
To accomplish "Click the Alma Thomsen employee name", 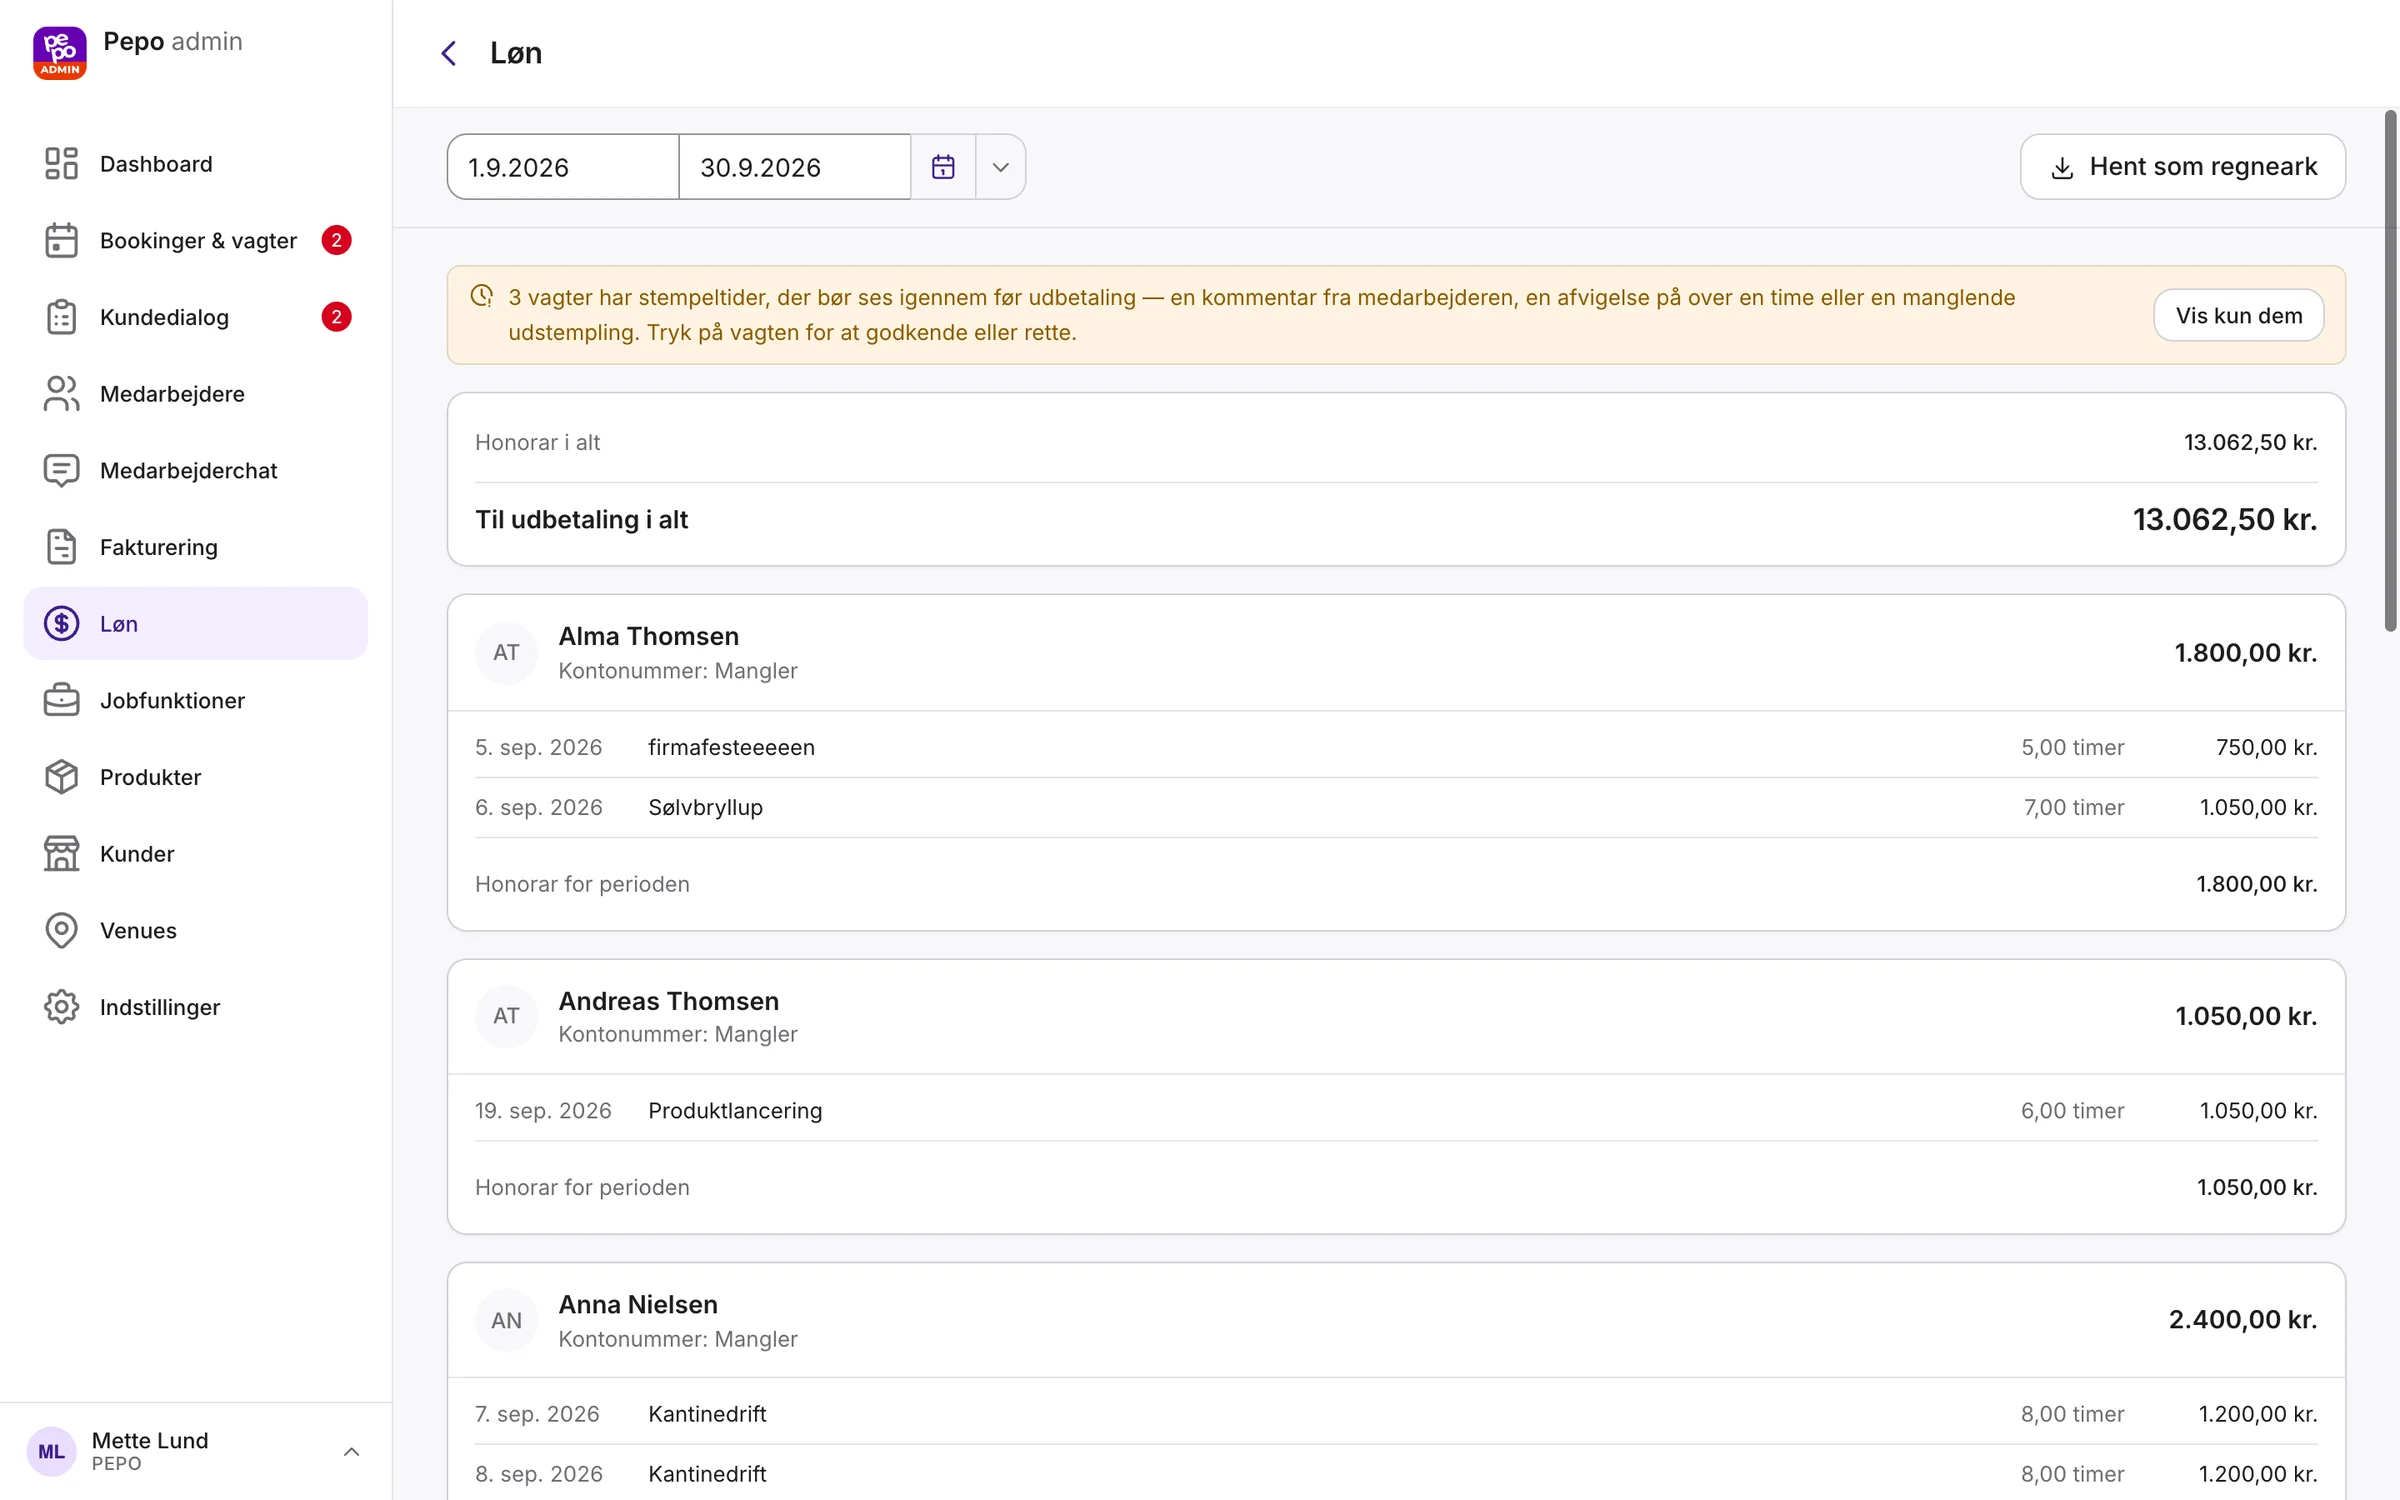I will tap(648, 636).
